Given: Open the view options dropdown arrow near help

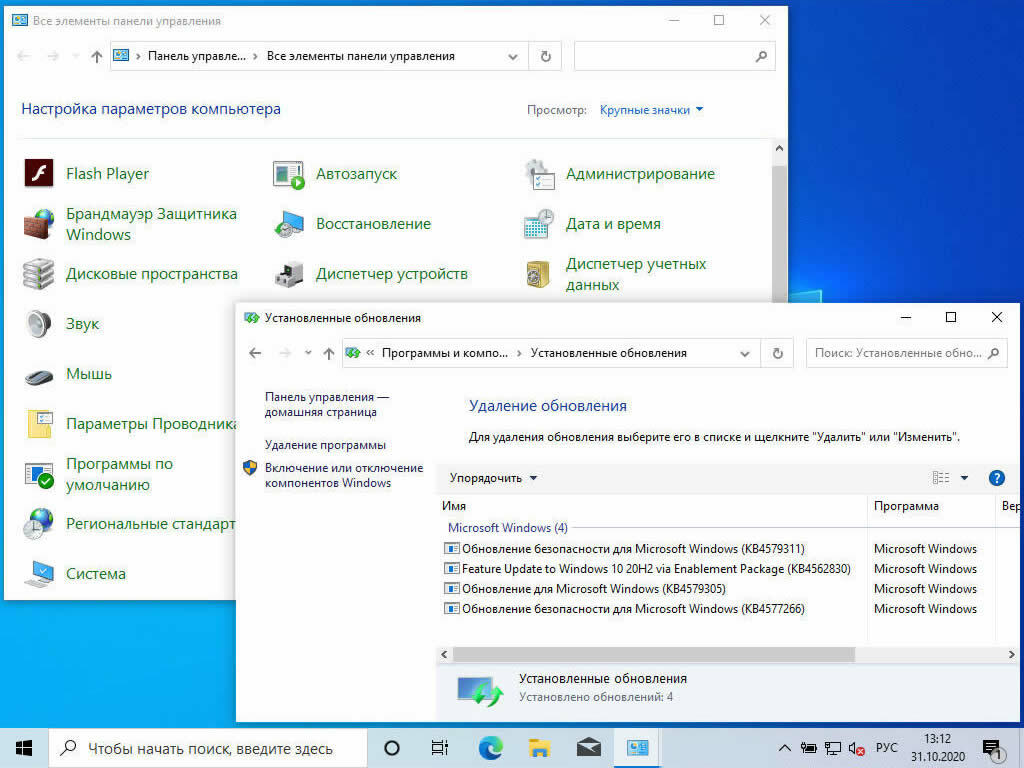Looking at the screenshot, I should point(965,478).
